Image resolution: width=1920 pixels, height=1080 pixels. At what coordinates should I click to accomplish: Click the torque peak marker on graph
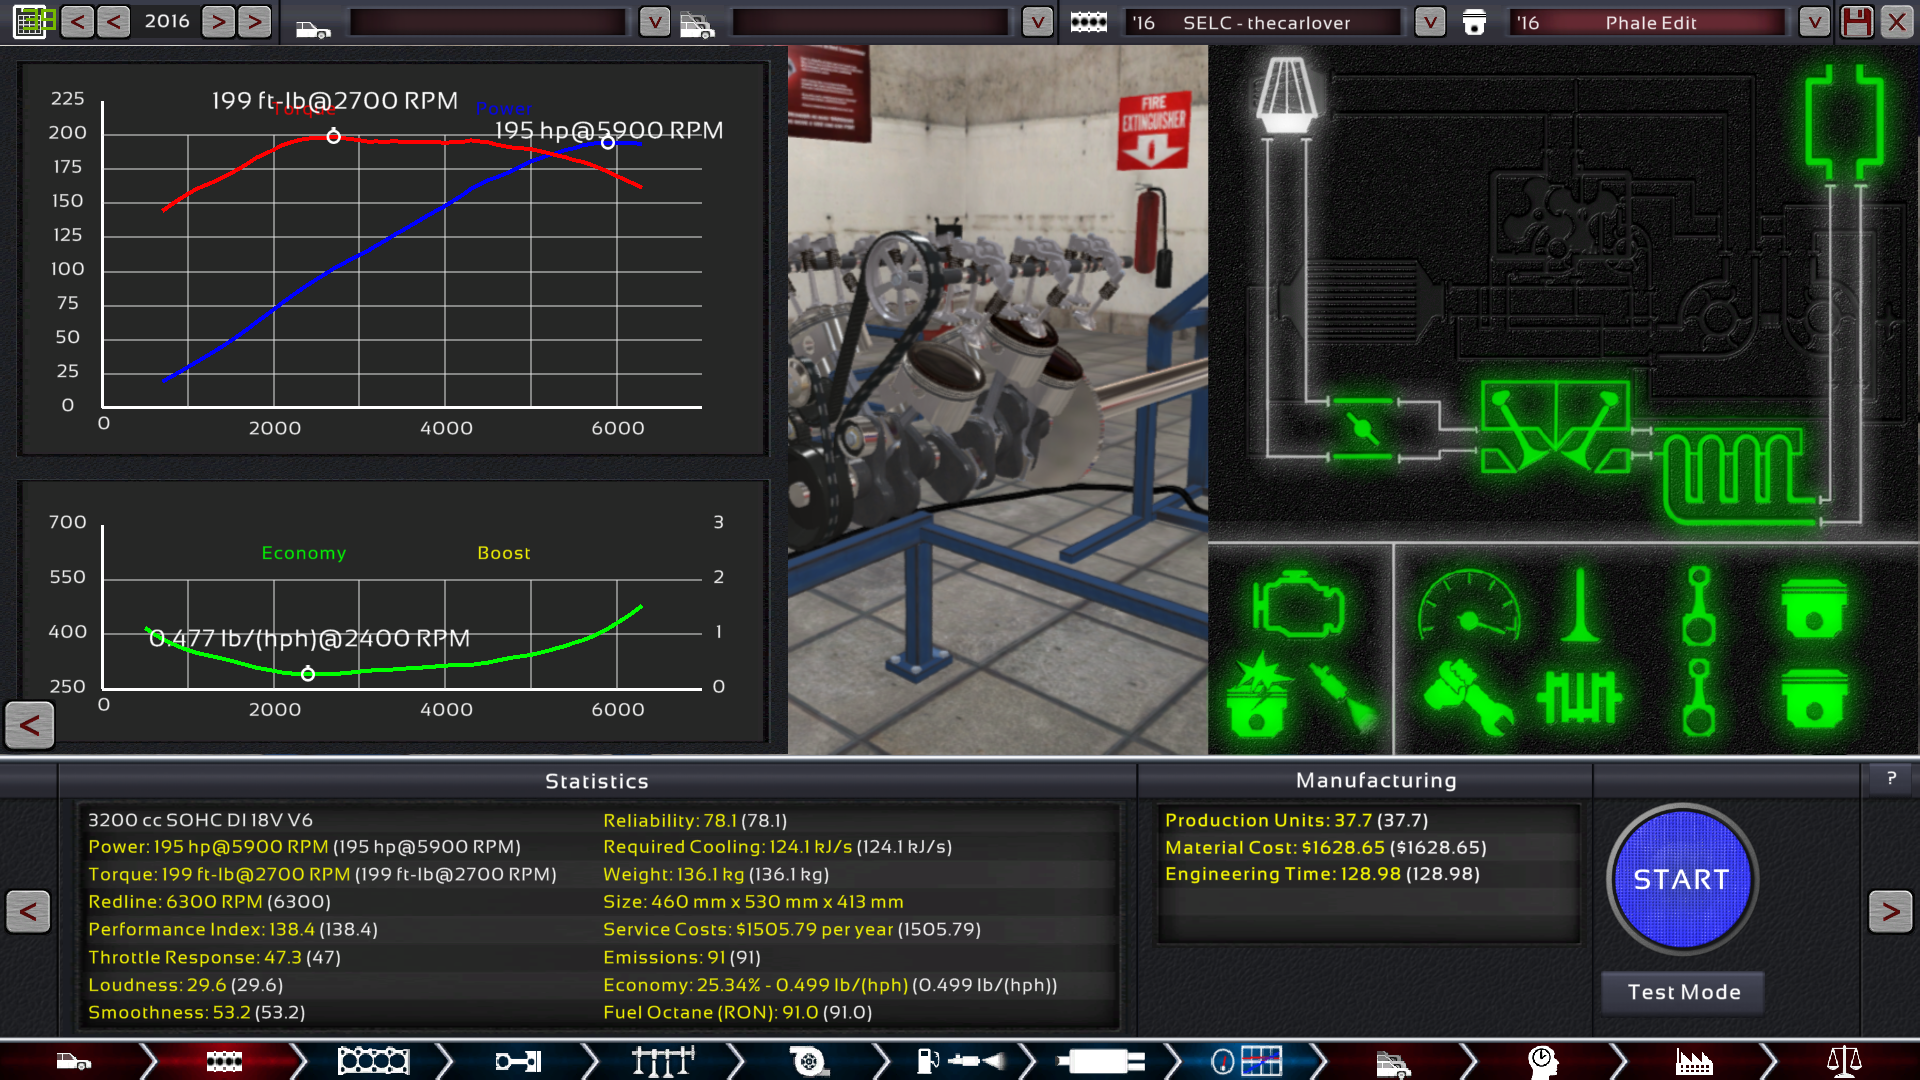pyautogui.click(x=334, y=136)
